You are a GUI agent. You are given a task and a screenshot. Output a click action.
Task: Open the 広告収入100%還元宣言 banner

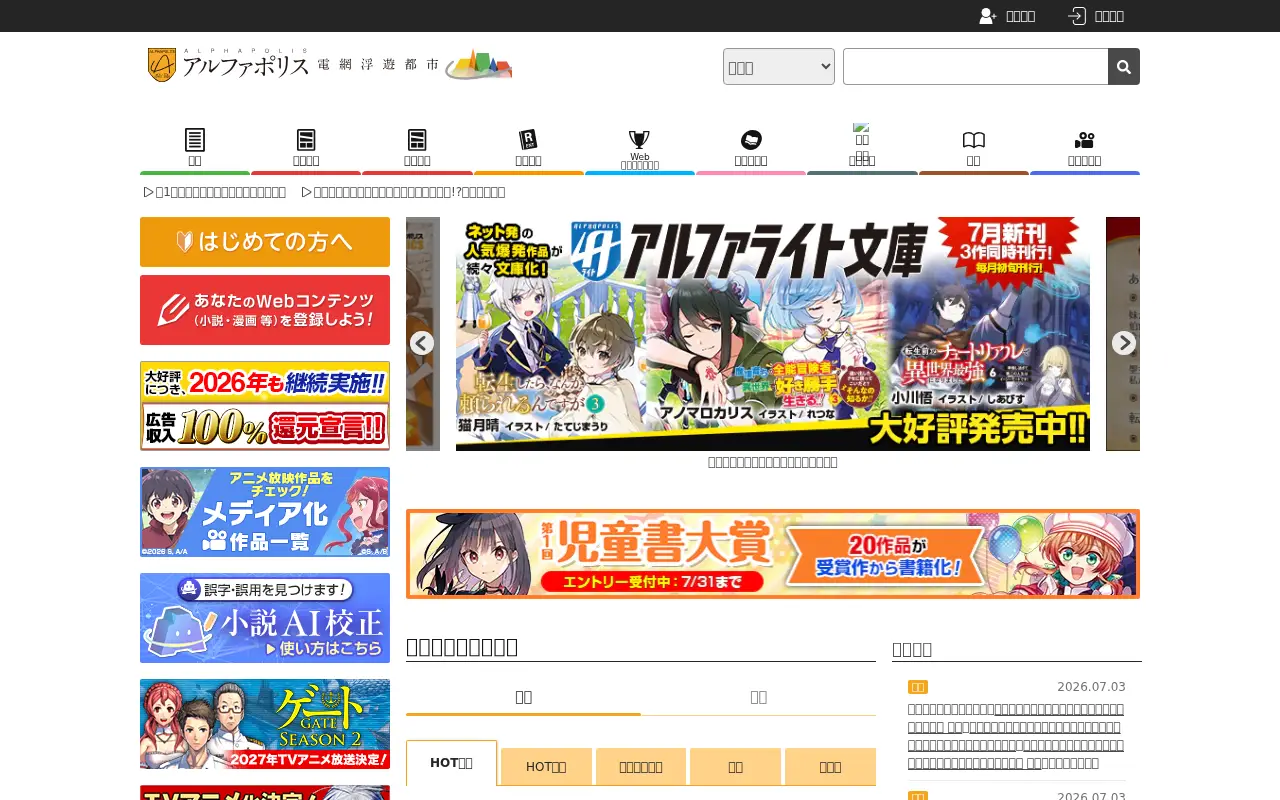265,406
